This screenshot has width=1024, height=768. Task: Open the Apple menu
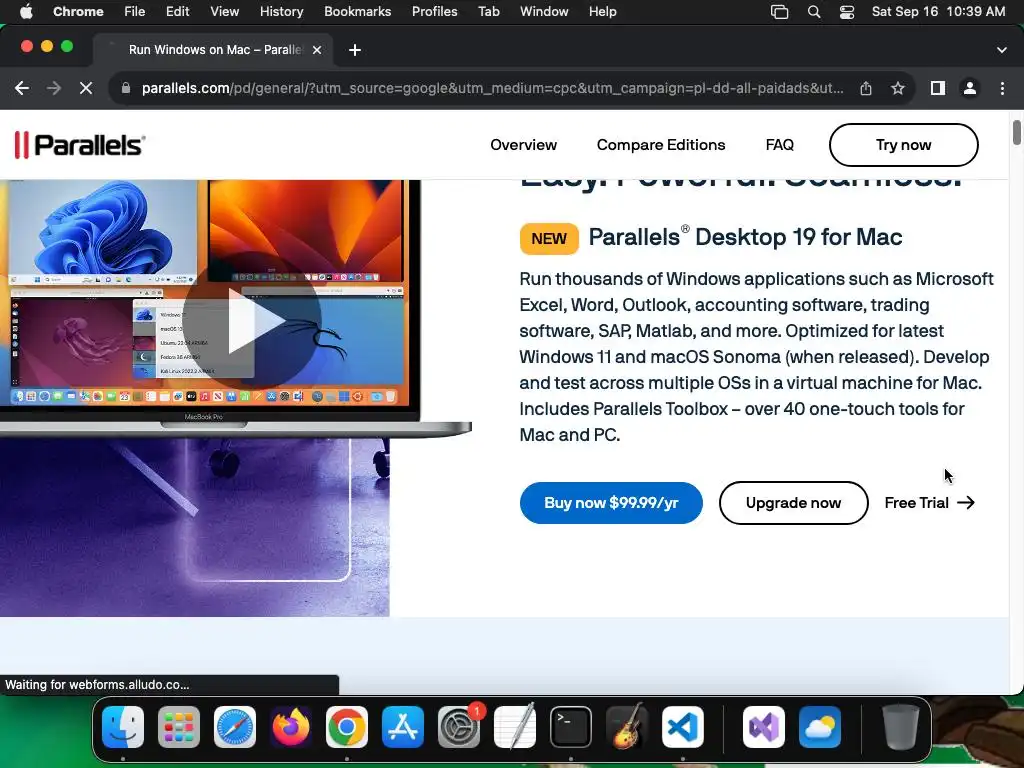click(26, 12)
